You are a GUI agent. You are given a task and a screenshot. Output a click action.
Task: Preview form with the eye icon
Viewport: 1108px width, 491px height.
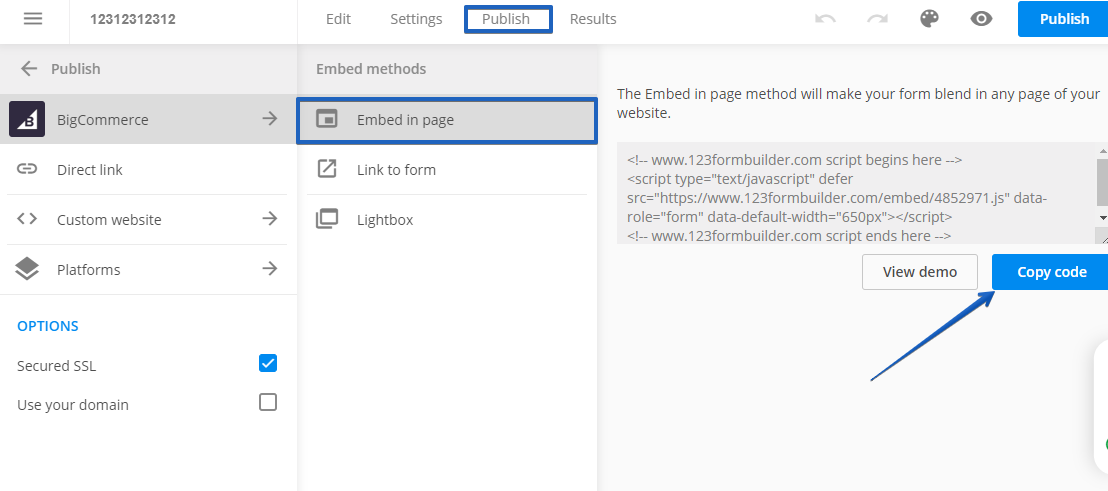pos(981,19)
